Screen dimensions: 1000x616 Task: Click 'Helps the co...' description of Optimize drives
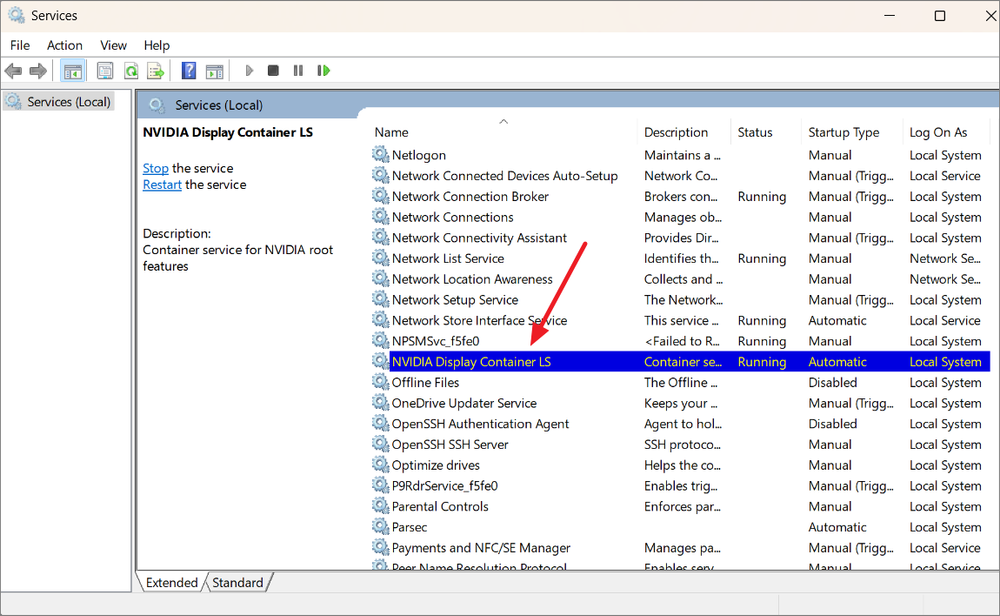pos(682,465)
